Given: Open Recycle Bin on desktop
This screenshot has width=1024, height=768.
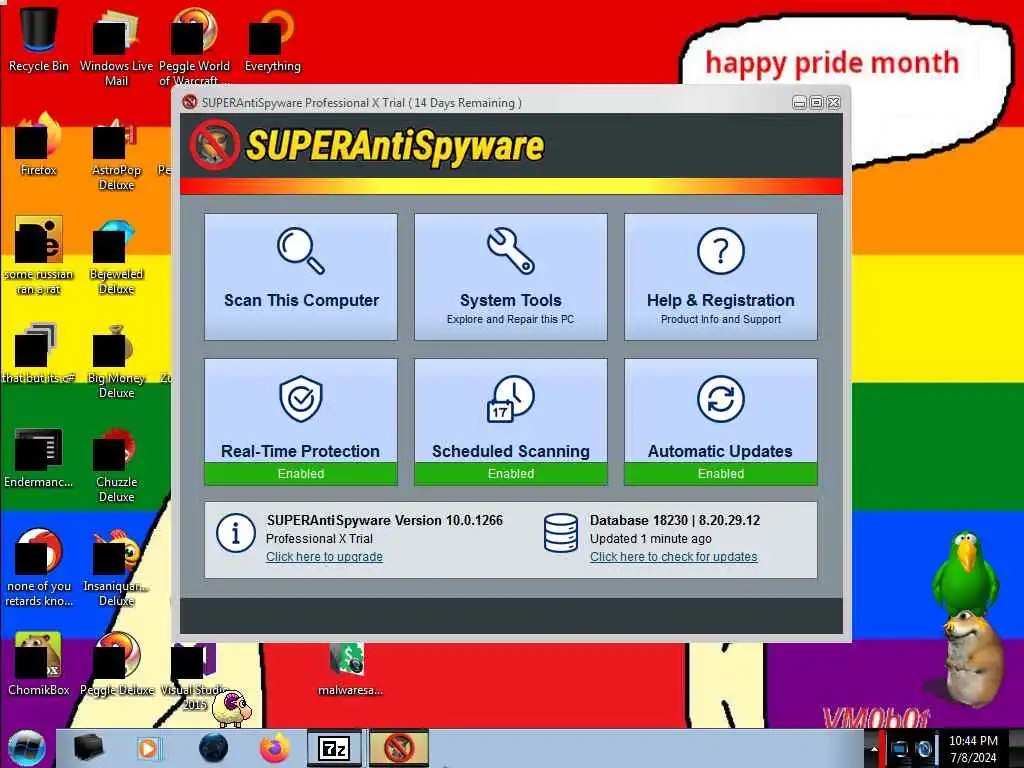Looking at the screenshot, I should [x=39, y=39].
